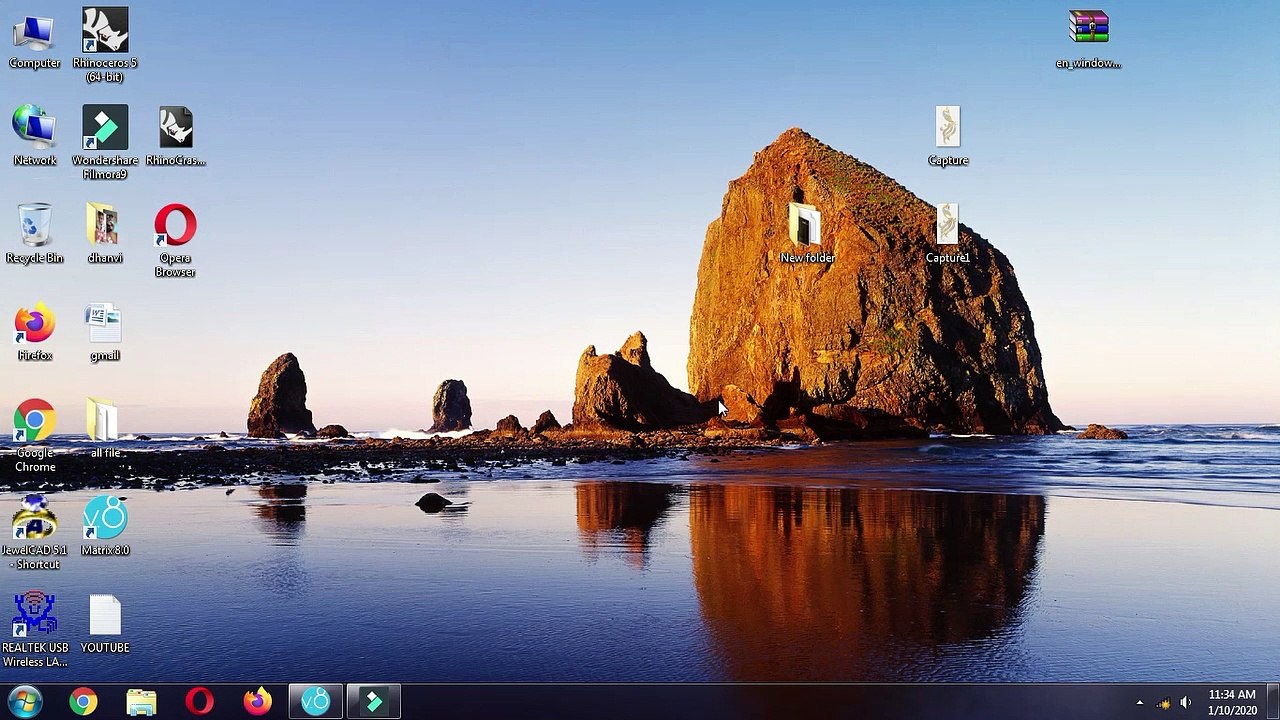This screenshot has width=1280, height=720.
Task: Select the en_windows WinRAR archive icon
Action: pos(1088,40)
